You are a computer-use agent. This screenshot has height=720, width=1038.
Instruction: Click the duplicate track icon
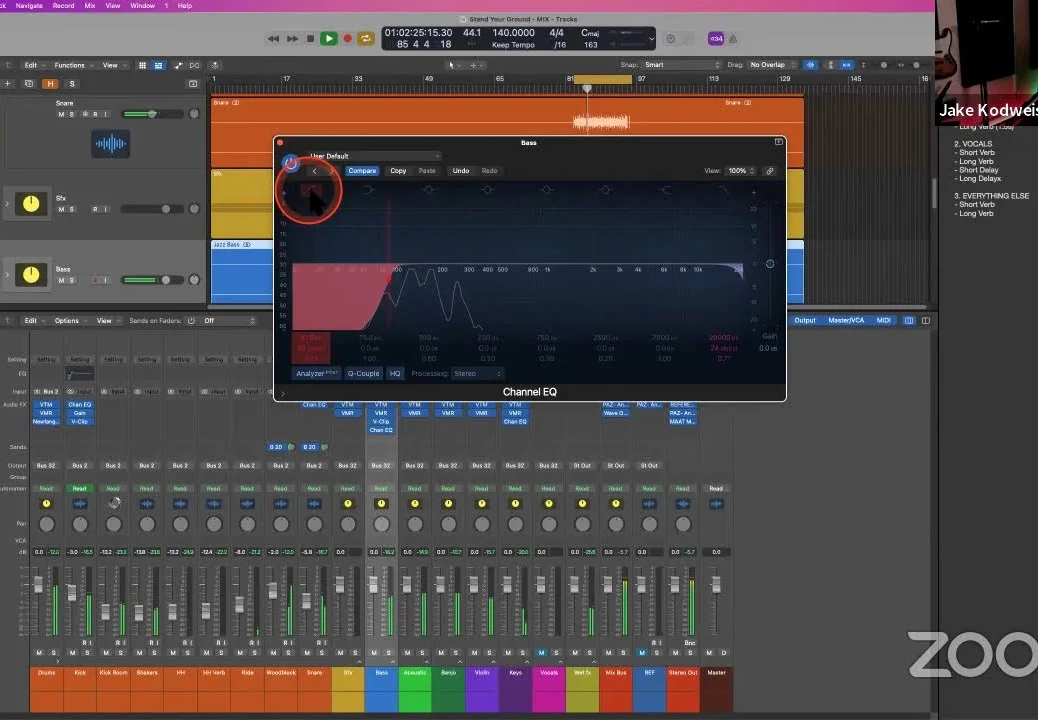28,84
